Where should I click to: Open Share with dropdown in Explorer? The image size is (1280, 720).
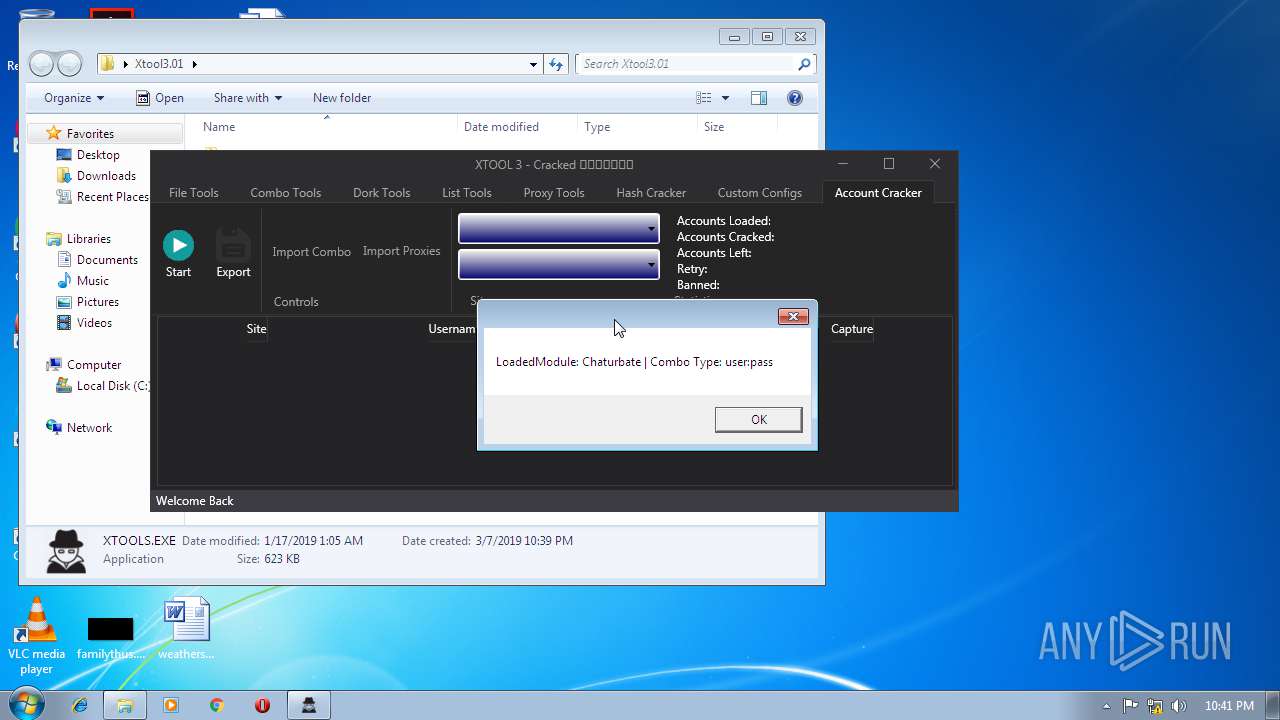click(248, 98)
